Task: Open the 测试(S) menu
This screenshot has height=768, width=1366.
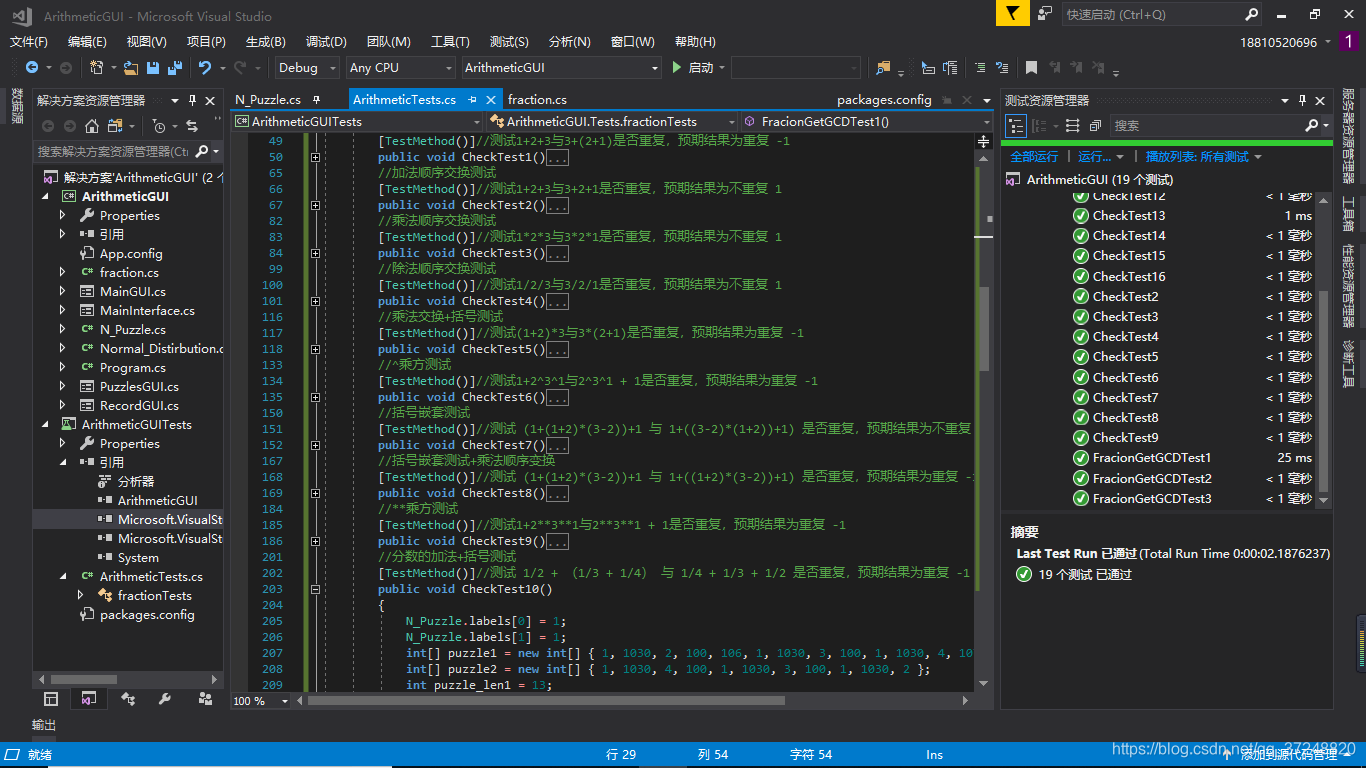Action: (509, 42)
